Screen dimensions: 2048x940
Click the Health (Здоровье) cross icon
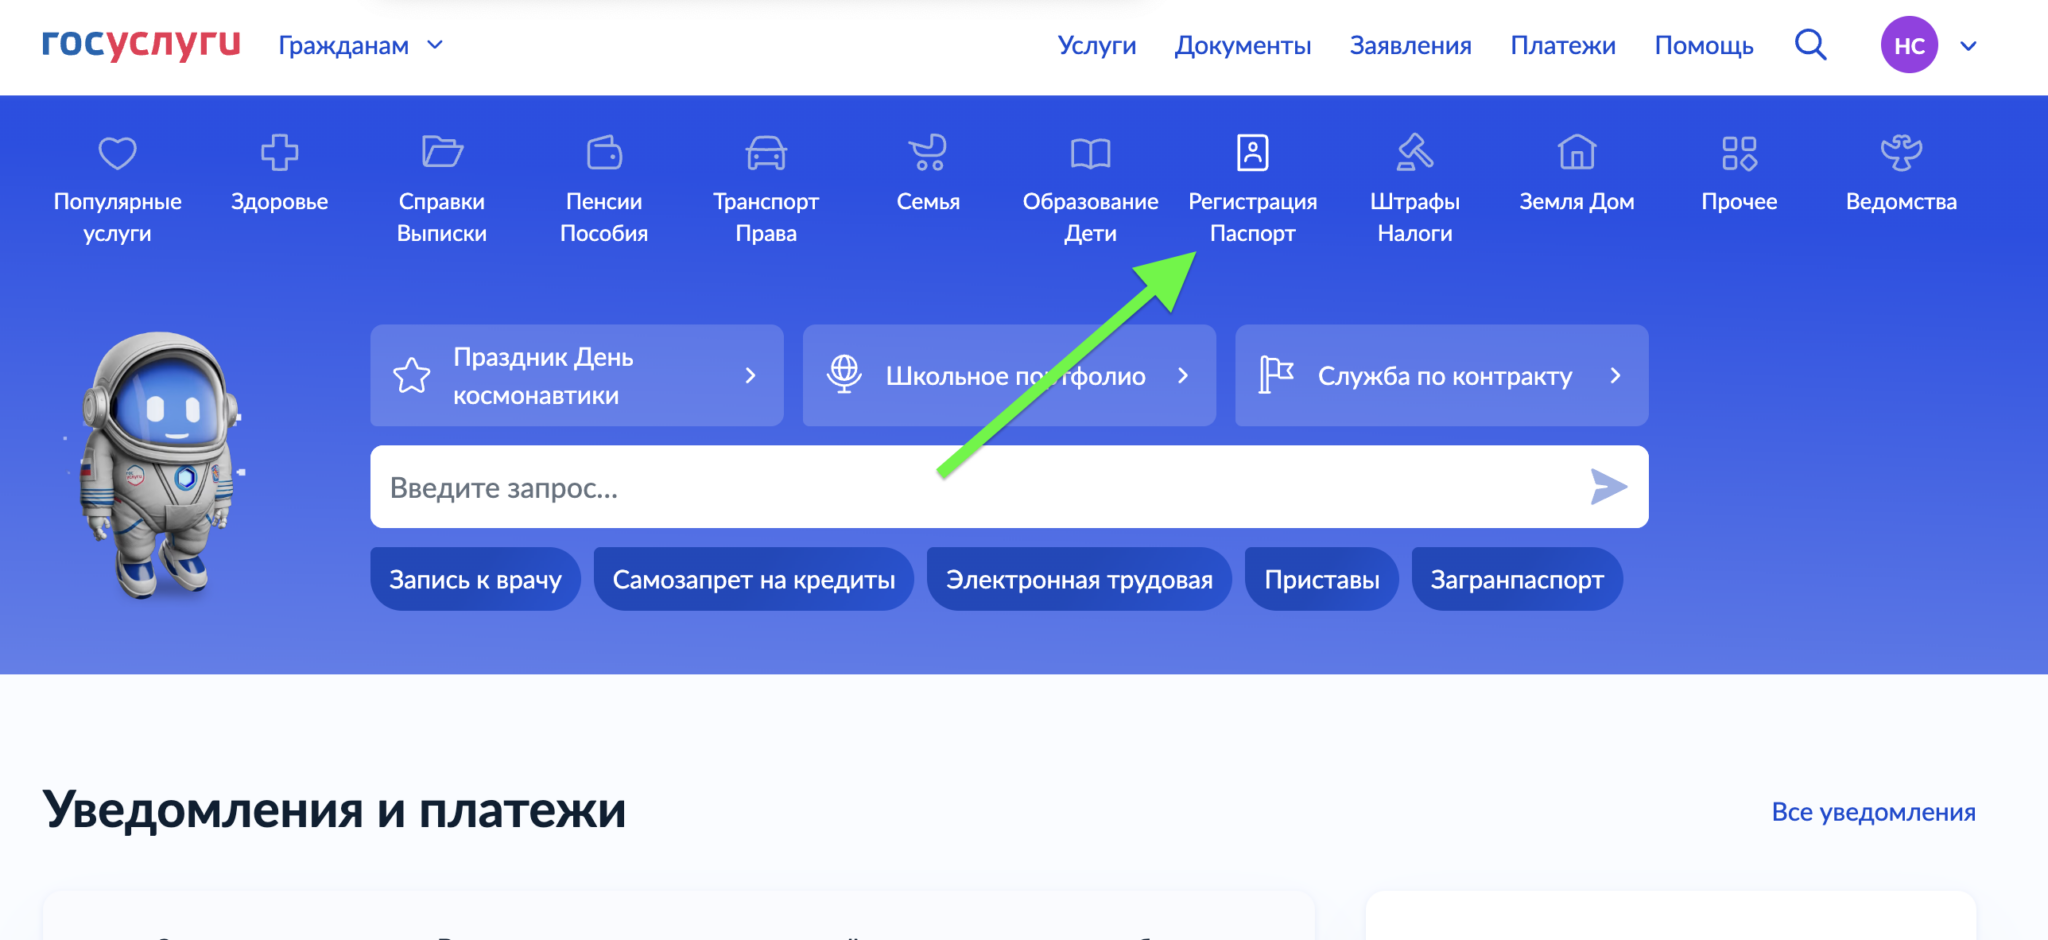tap(279, 153)
